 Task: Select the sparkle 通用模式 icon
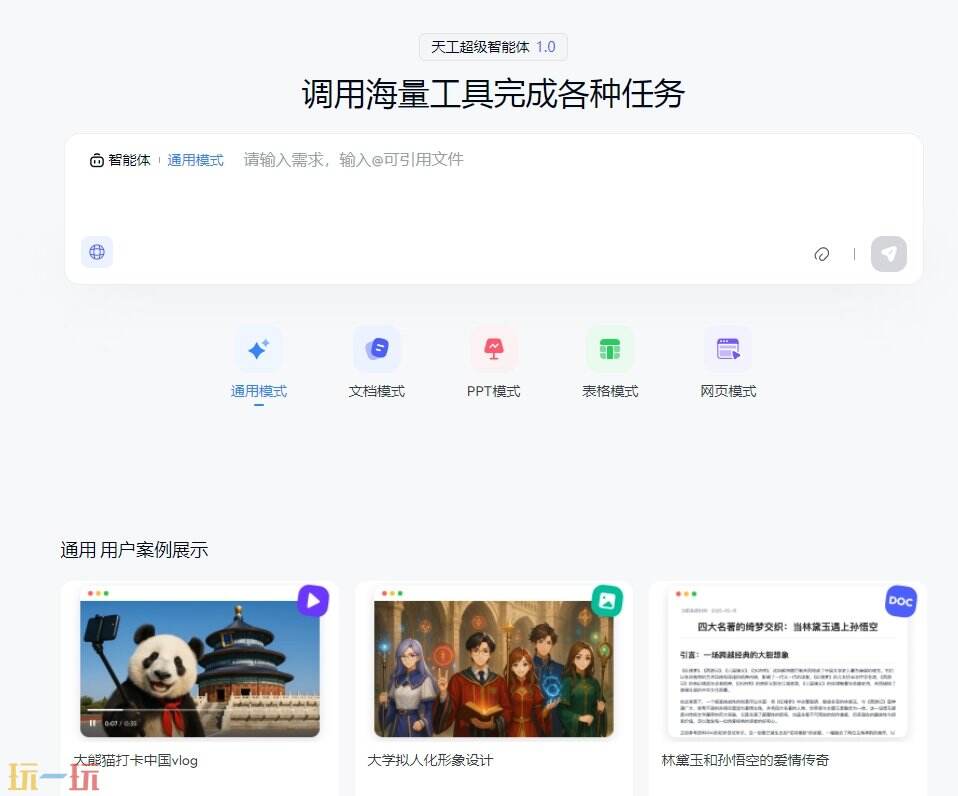tap(259, 348)
